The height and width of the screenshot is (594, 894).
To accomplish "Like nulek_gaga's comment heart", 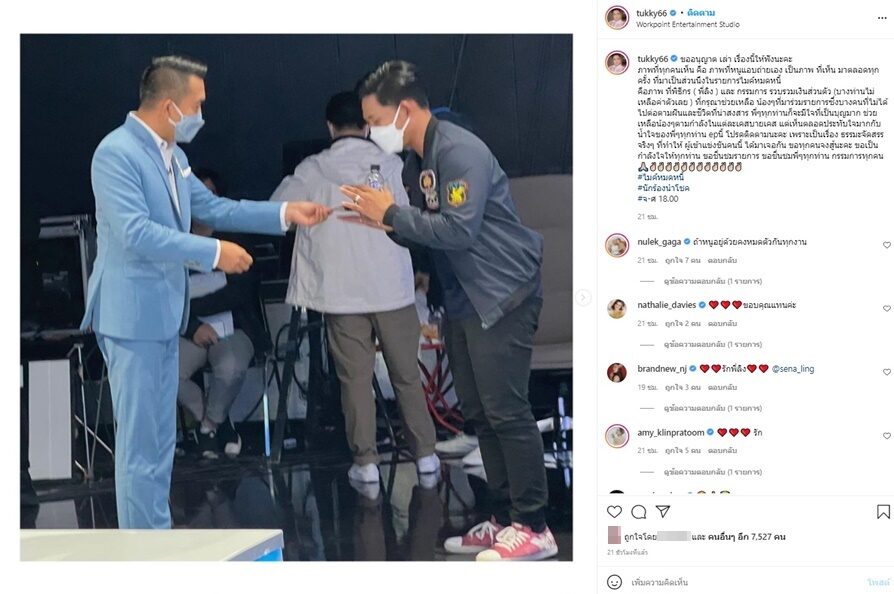I will [887, 245].
